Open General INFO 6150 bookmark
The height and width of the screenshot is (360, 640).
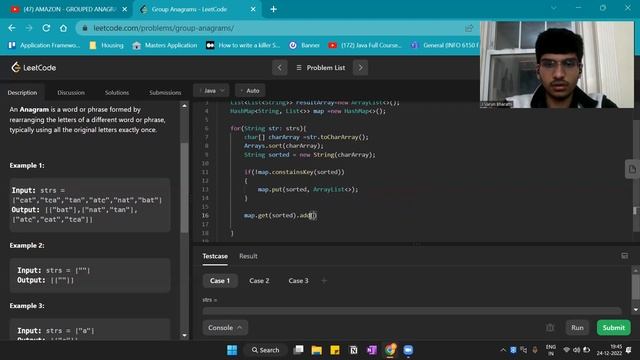[x=444, y=45]
